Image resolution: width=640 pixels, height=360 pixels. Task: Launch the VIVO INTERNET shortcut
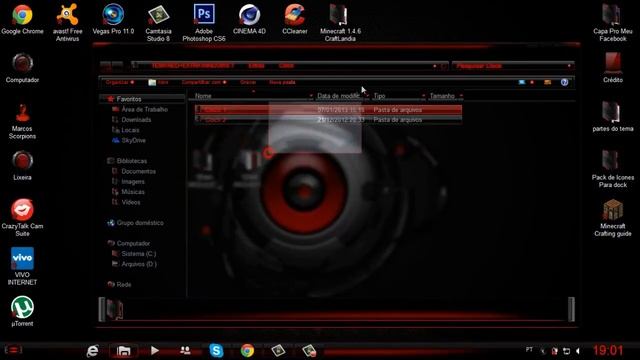(x=22, y=266)
